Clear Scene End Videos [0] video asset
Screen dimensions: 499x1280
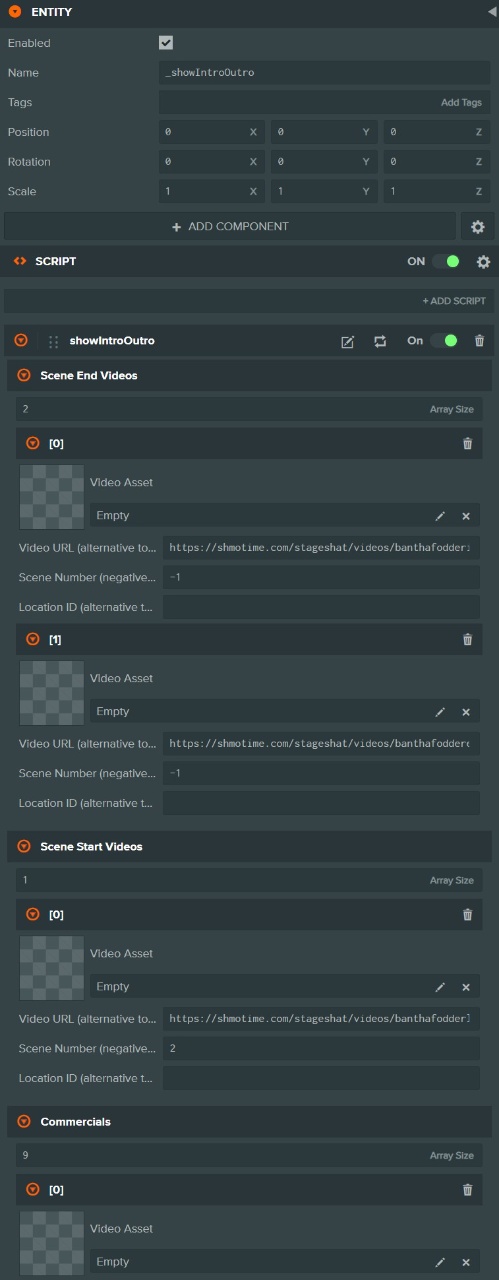coord(466,516)
